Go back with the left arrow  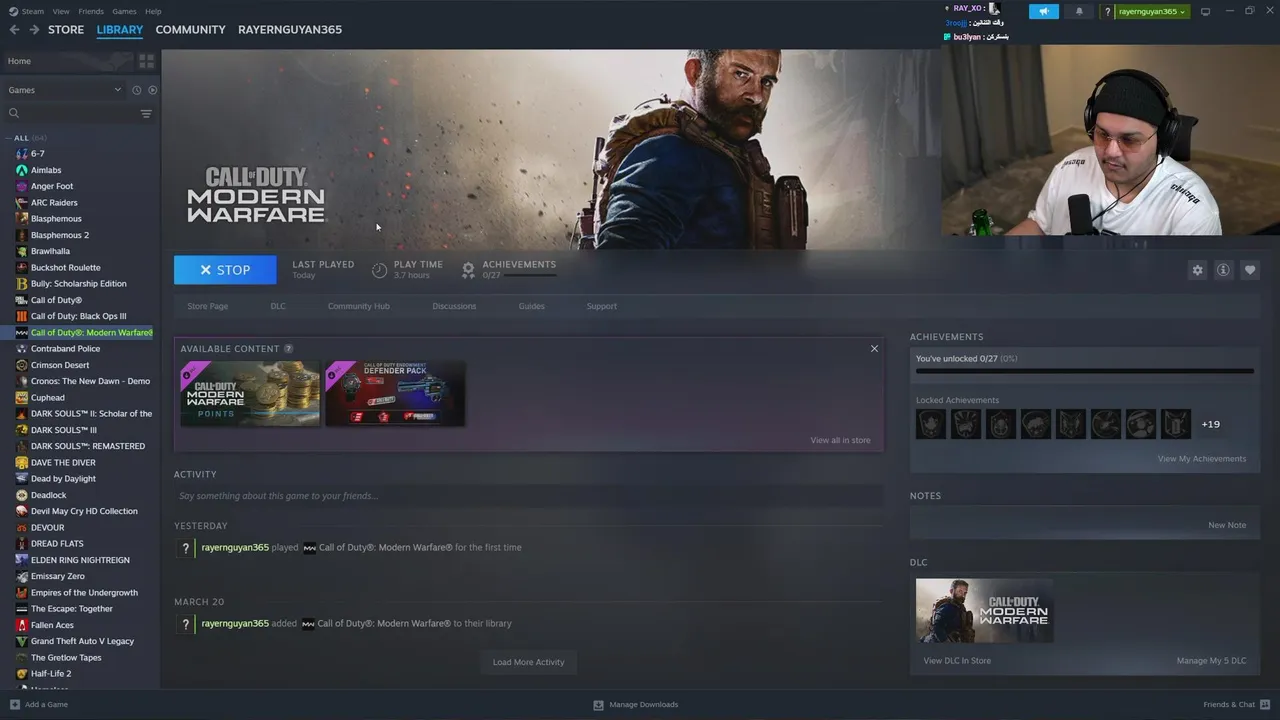[x=14, y=30]
